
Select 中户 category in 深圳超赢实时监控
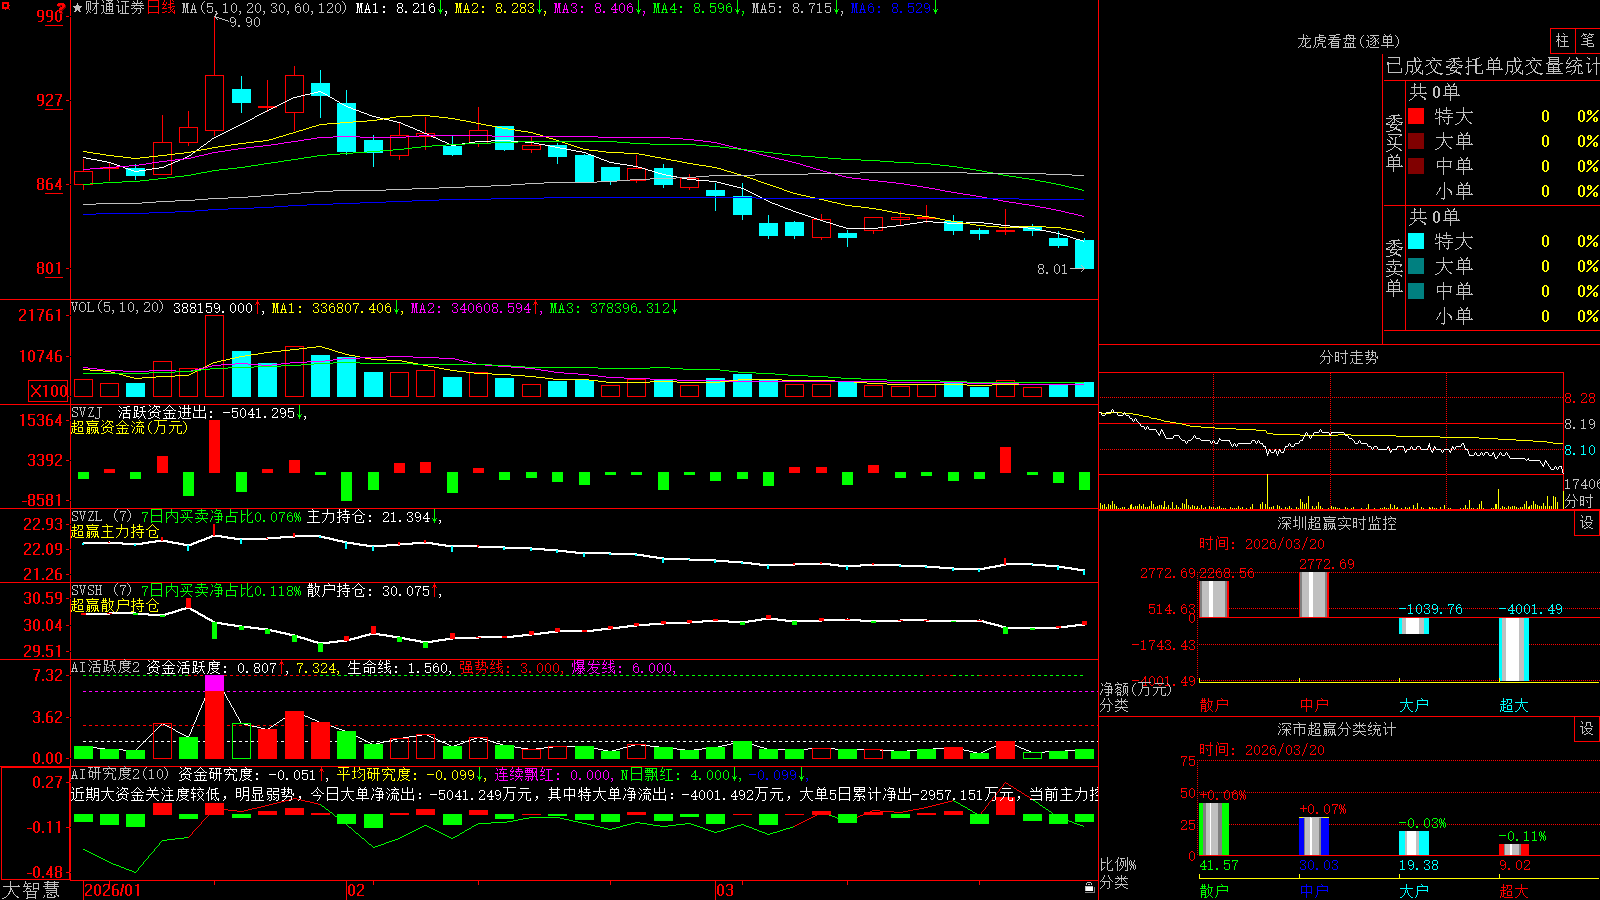[1314, 705]
